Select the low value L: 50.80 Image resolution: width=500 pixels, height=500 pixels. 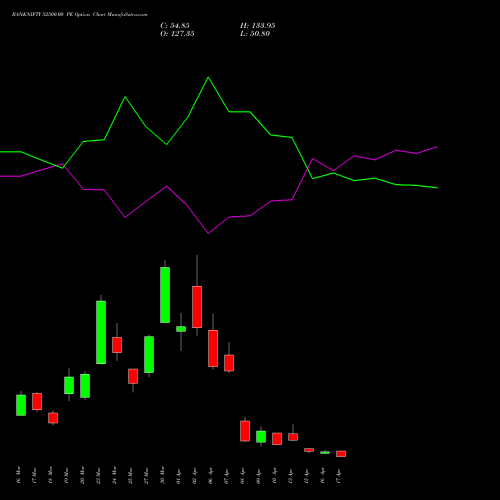tap(255, 34)
